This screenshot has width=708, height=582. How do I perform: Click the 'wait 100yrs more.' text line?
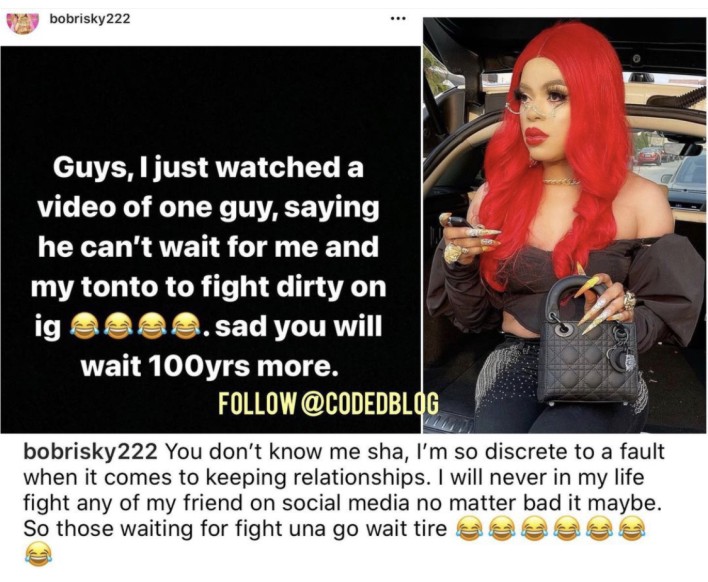click(209, 366)
